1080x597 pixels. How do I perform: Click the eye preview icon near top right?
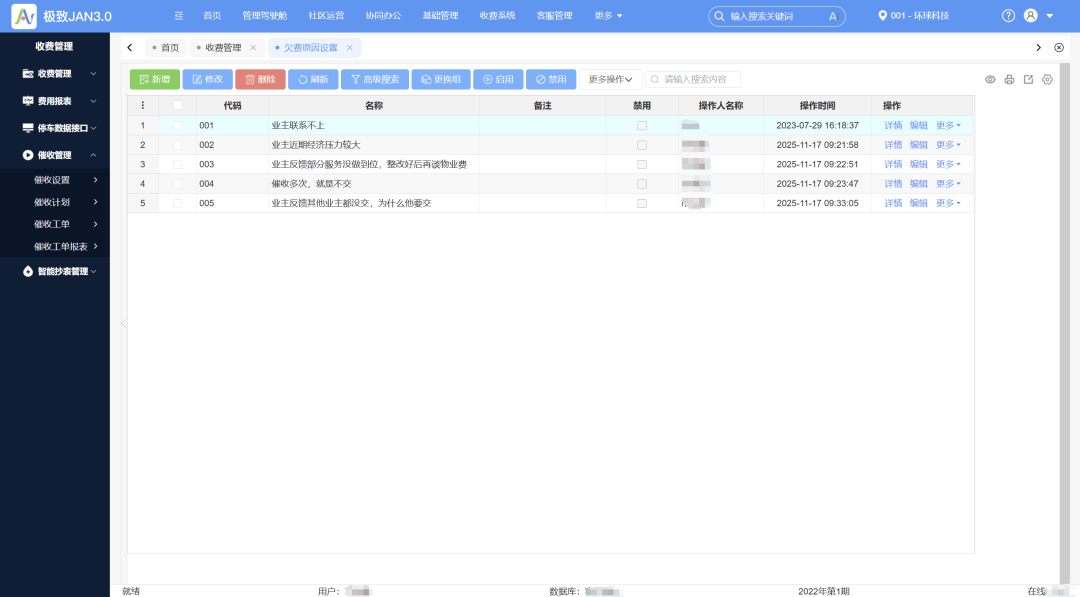pyautogui.click(x=990, y=79)
